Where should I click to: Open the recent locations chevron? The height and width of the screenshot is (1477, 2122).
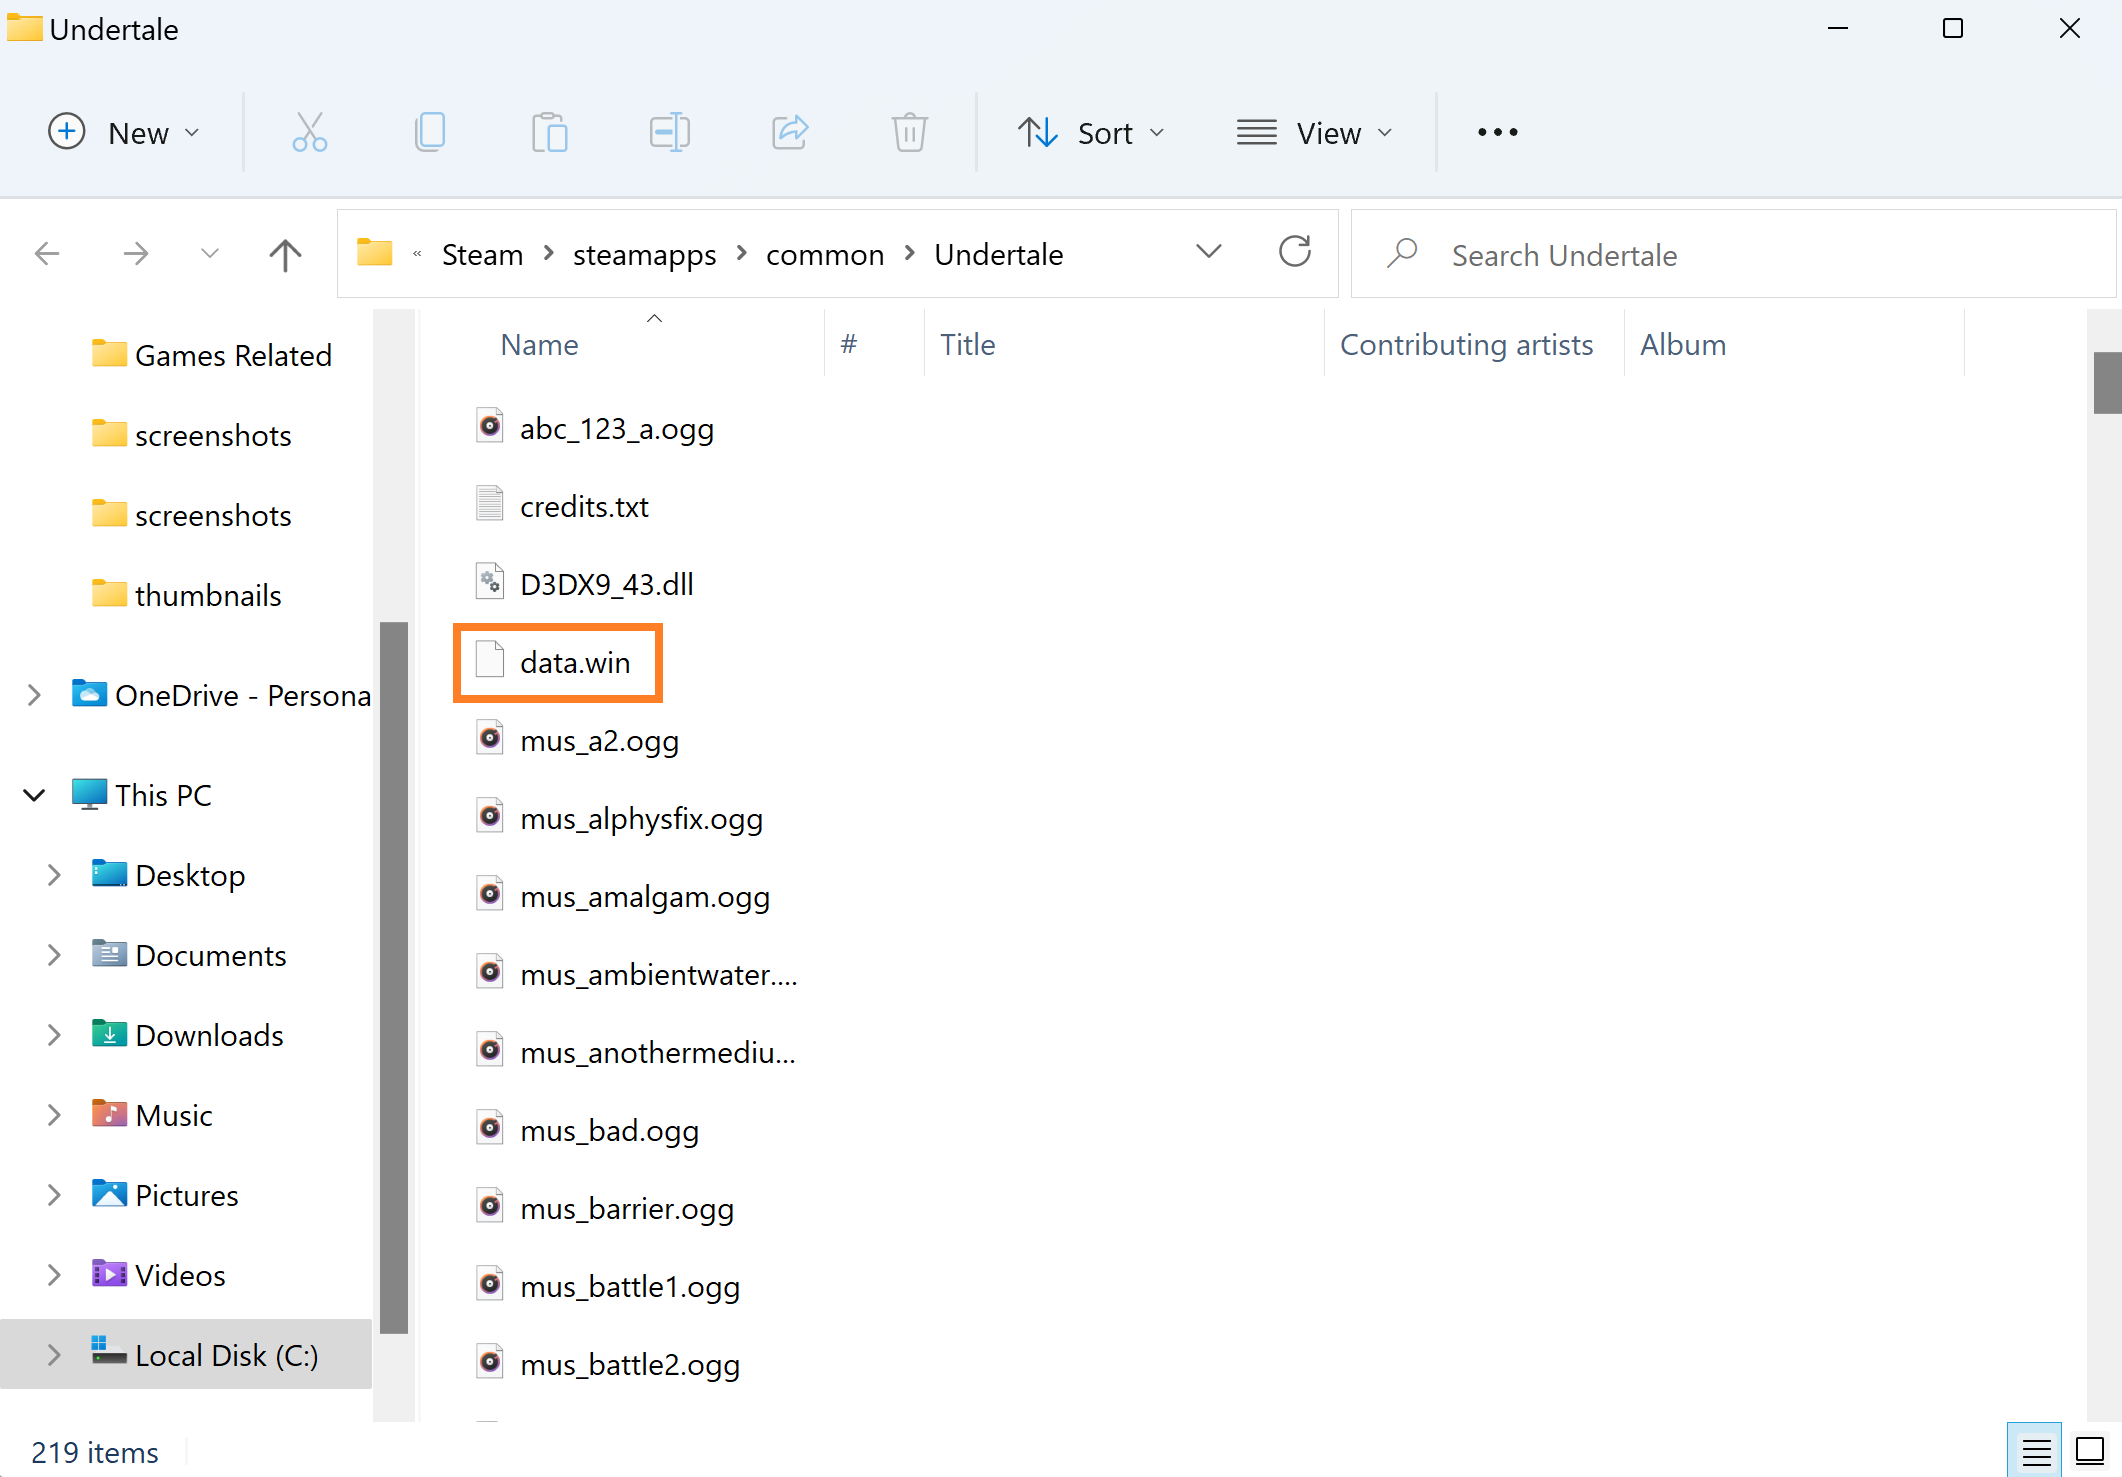pyautogui.click(x=210, y=254)
